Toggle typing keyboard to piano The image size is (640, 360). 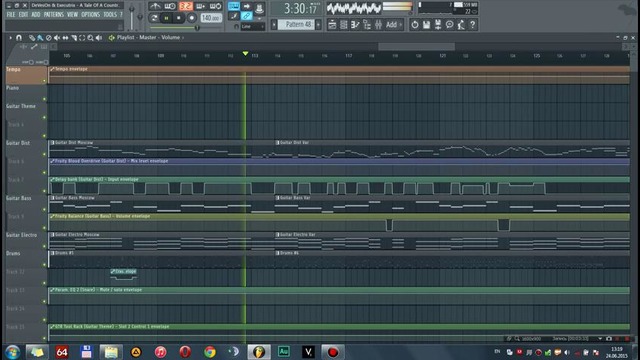pyautogui.click(x=233, y=6)
